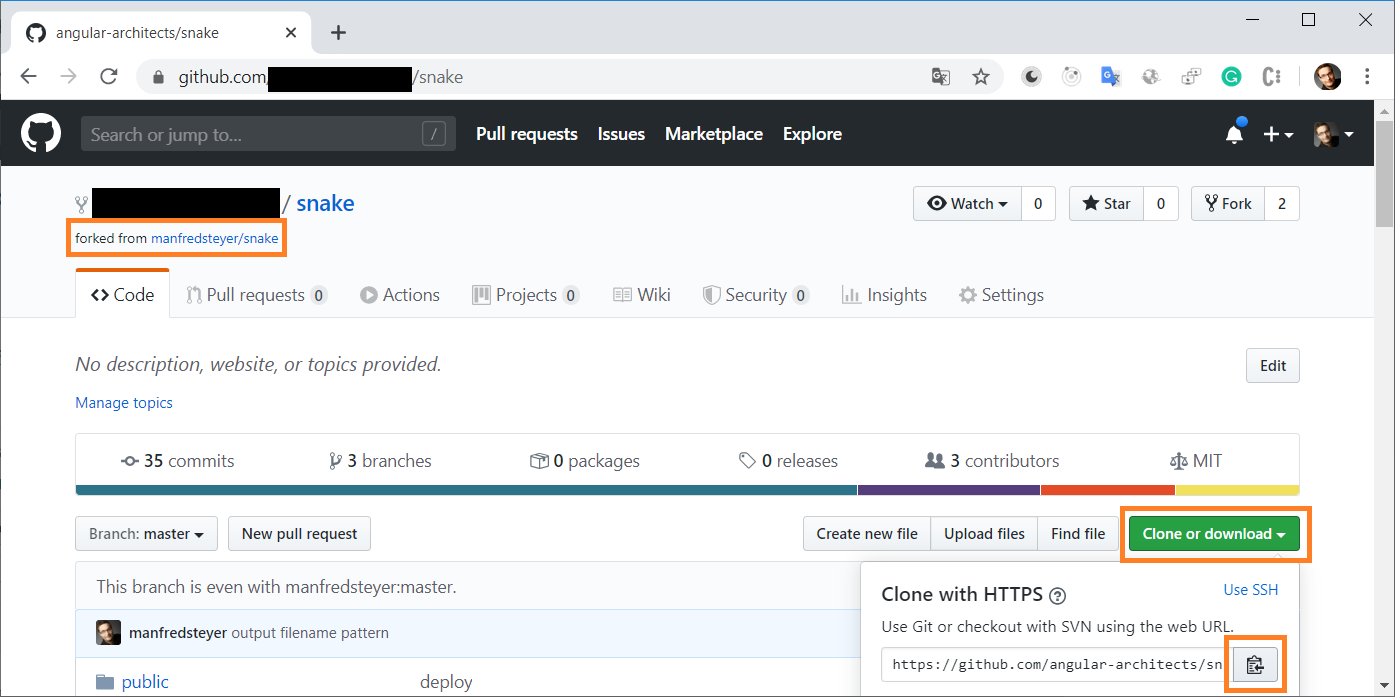
Task: Click the watchers count 0
Action: (x=1038, y=204)
